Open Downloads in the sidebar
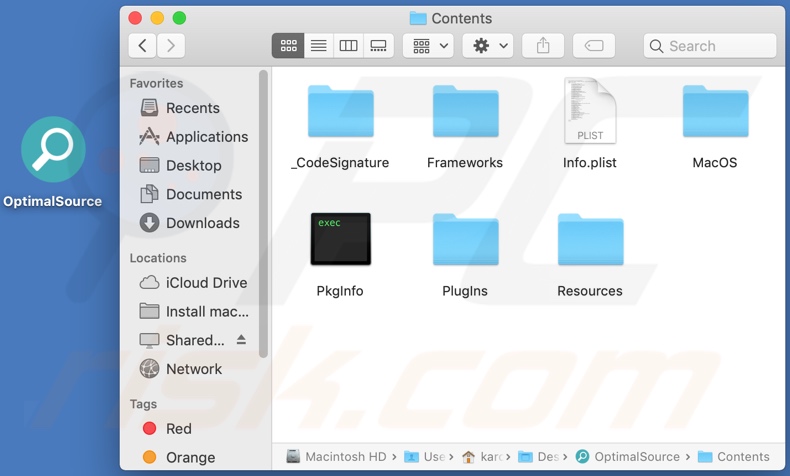This screenshot has width=790, height=476. (202, 223)
